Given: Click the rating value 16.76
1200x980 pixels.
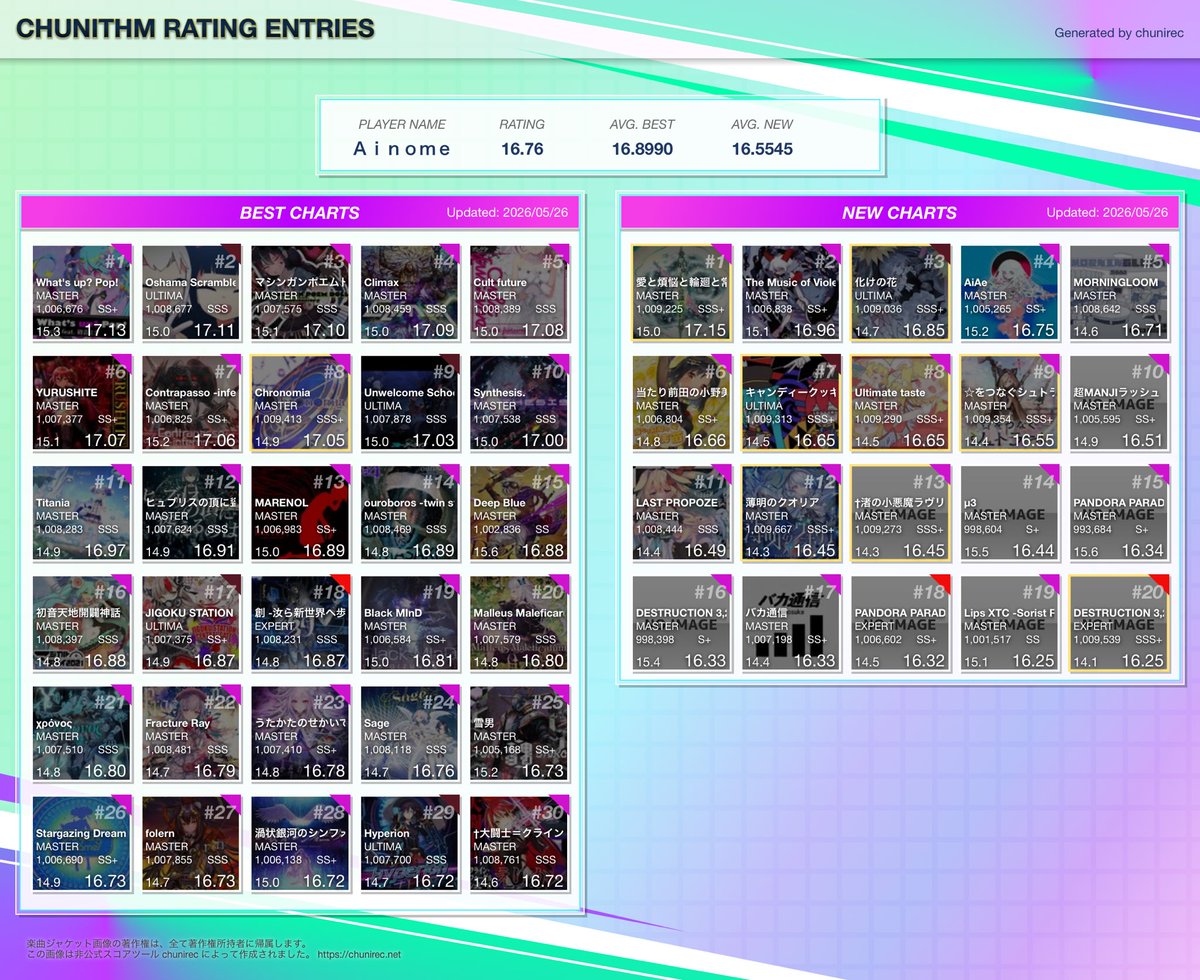Looking at the screenshot, I should pos(522,149).
